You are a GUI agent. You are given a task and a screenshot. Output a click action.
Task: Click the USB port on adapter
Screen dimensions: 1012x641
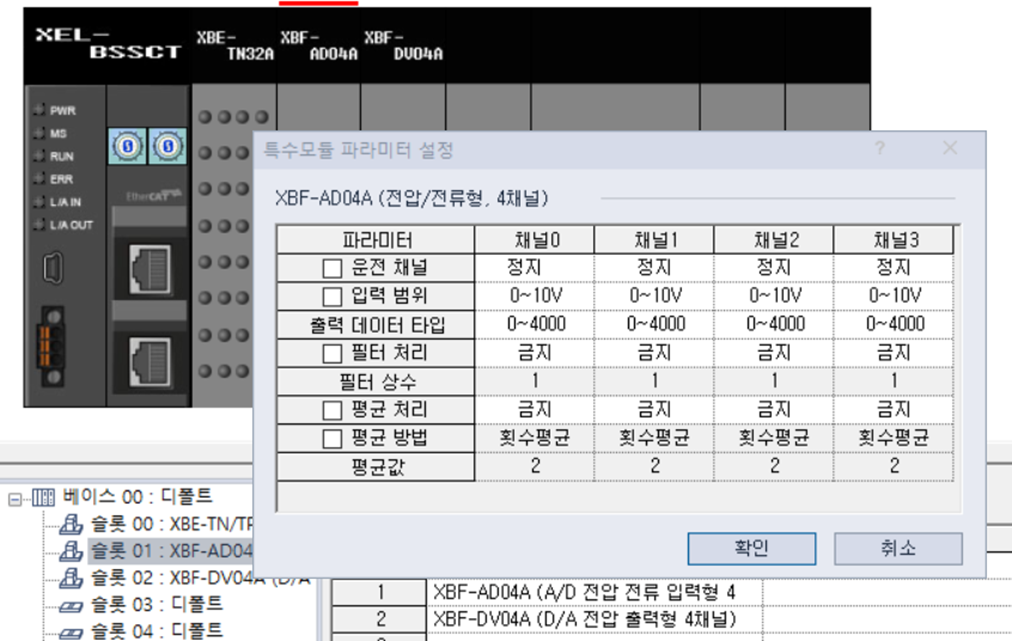pos(53,267)
